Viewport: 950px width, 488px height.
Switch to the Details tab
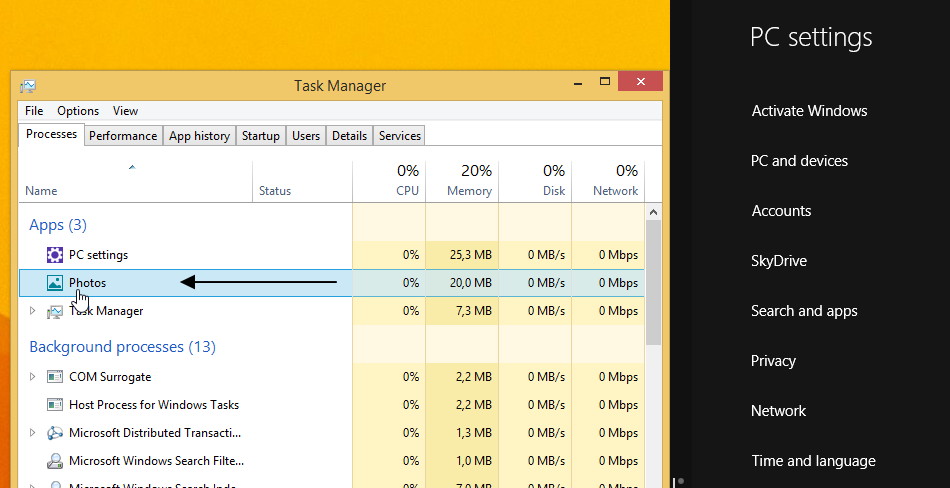click(350, 136)
